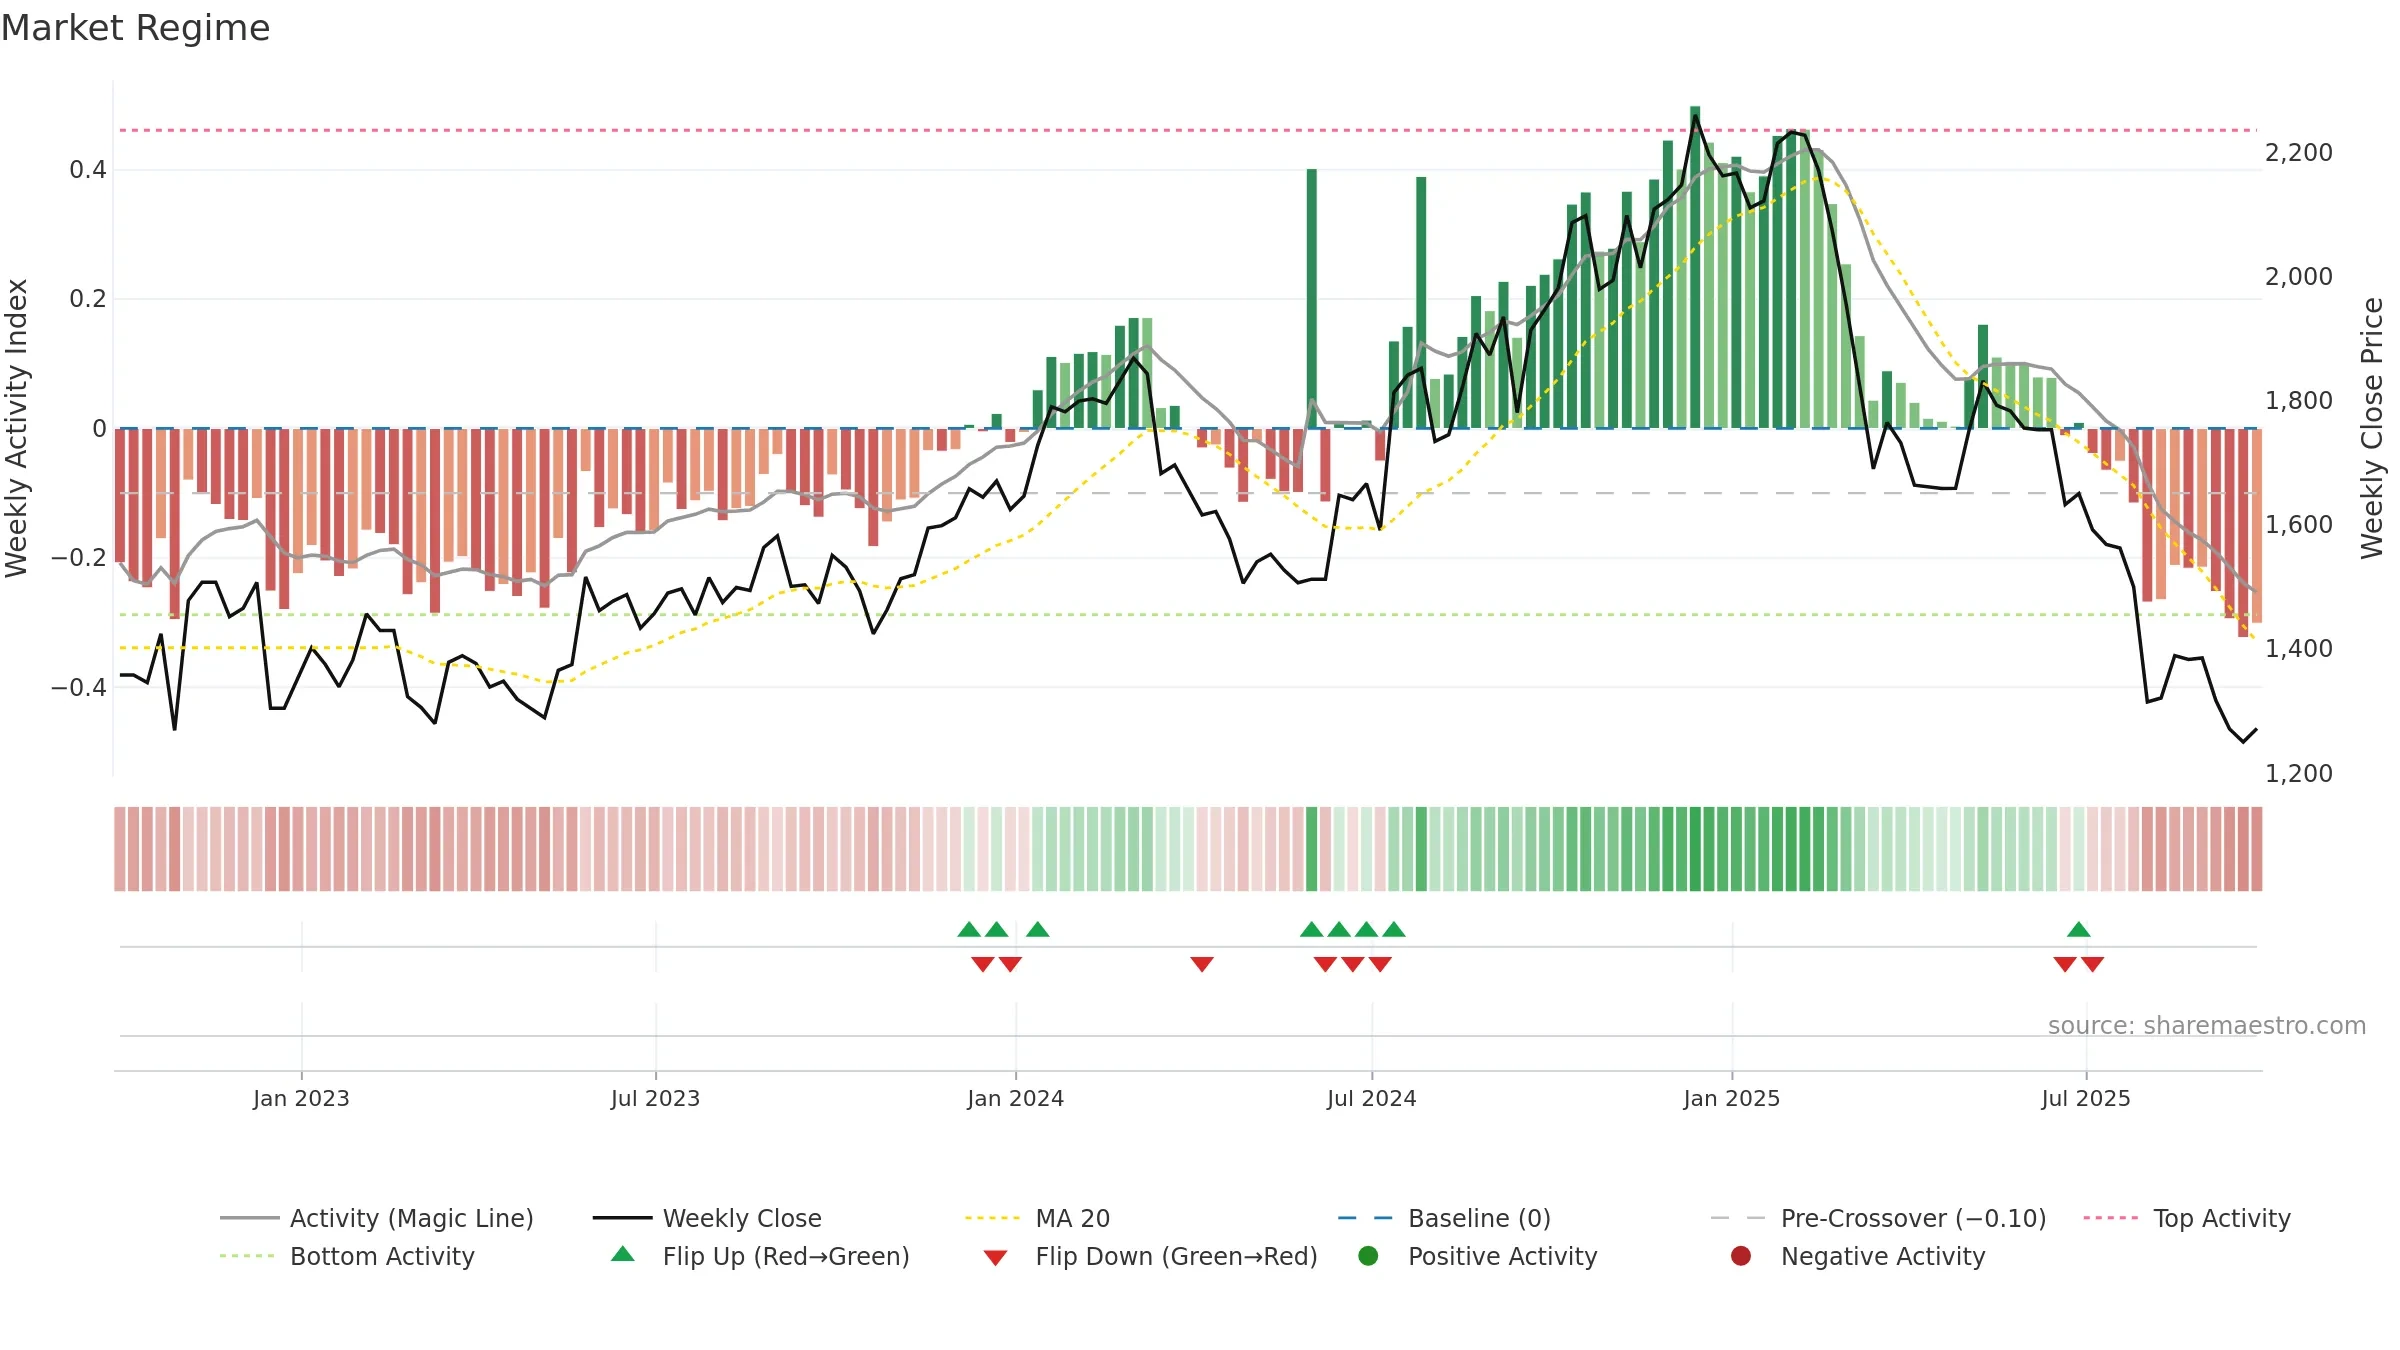2400x1350 pixels.
Task: Click source: sharemaestro.com text
Action: click(x=2207, y=1025)
